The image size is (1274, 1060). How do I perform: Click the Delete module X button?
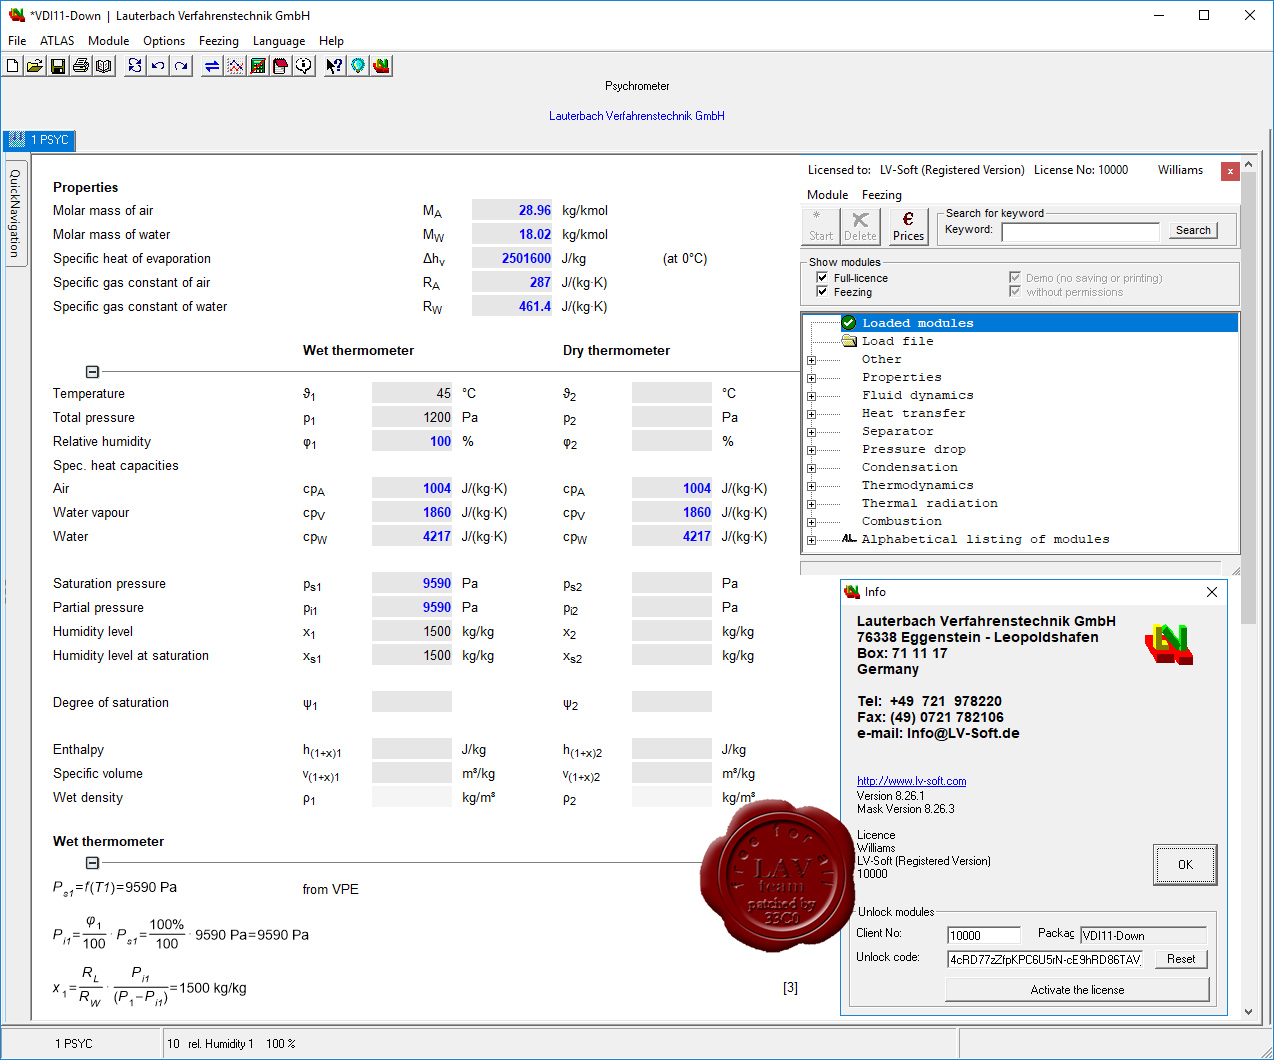click(x=860, y=226)
